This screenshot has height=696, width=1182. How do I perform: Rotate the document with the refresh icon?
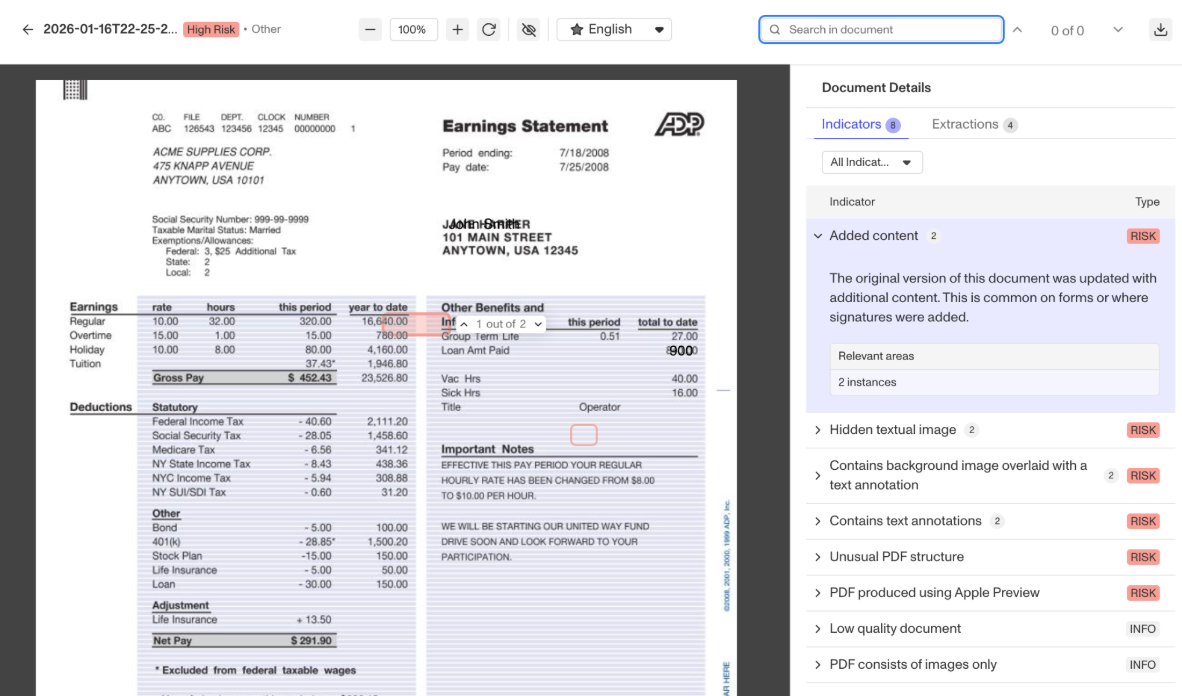[488, 29]
